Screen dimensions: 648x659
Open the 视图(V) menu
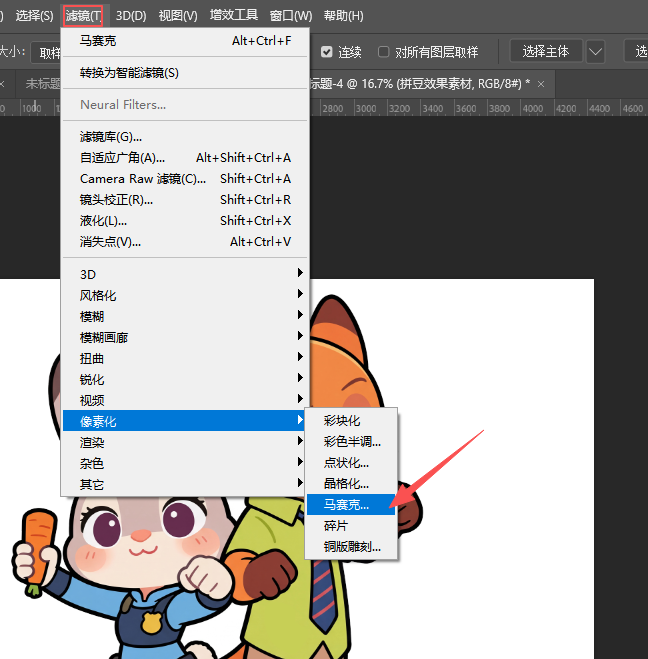(178, 16)
